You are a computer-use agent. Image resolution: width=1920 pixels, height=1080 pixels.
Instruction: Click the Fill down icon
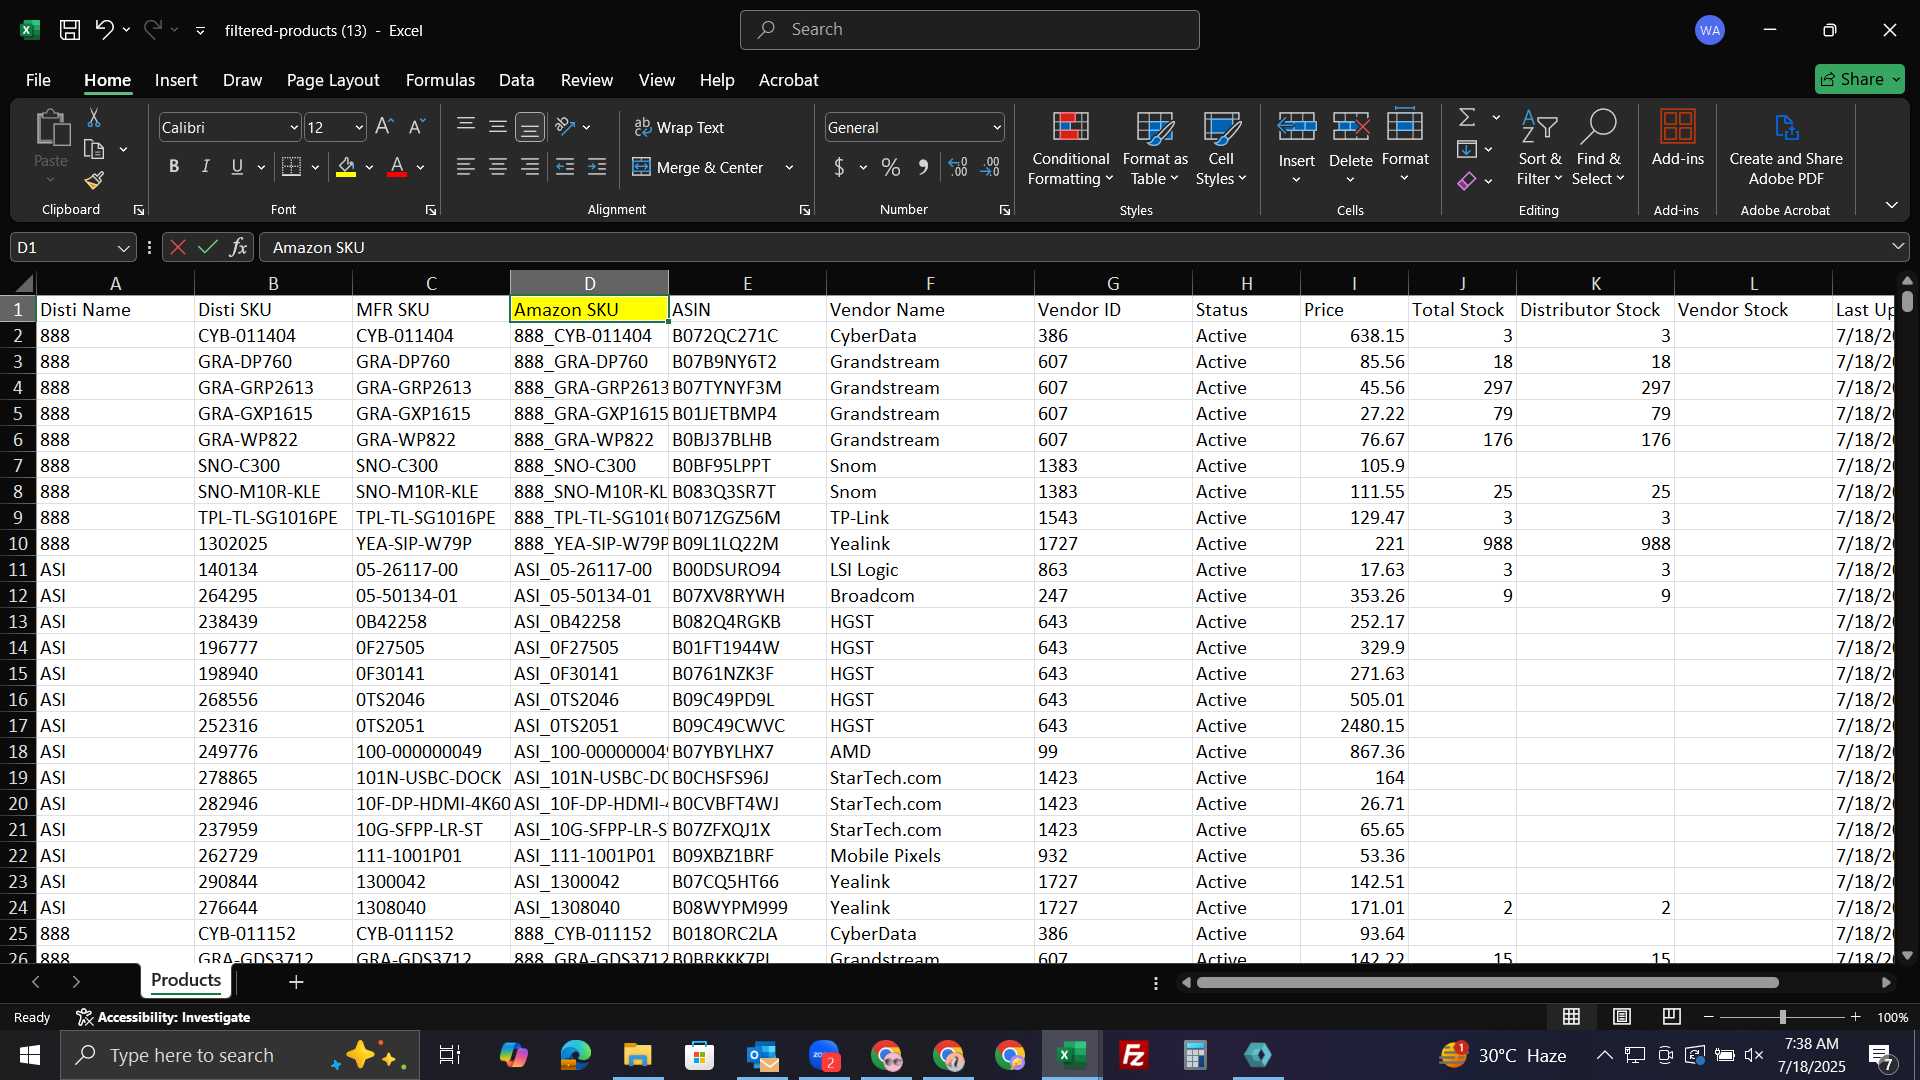[1467, 150]
